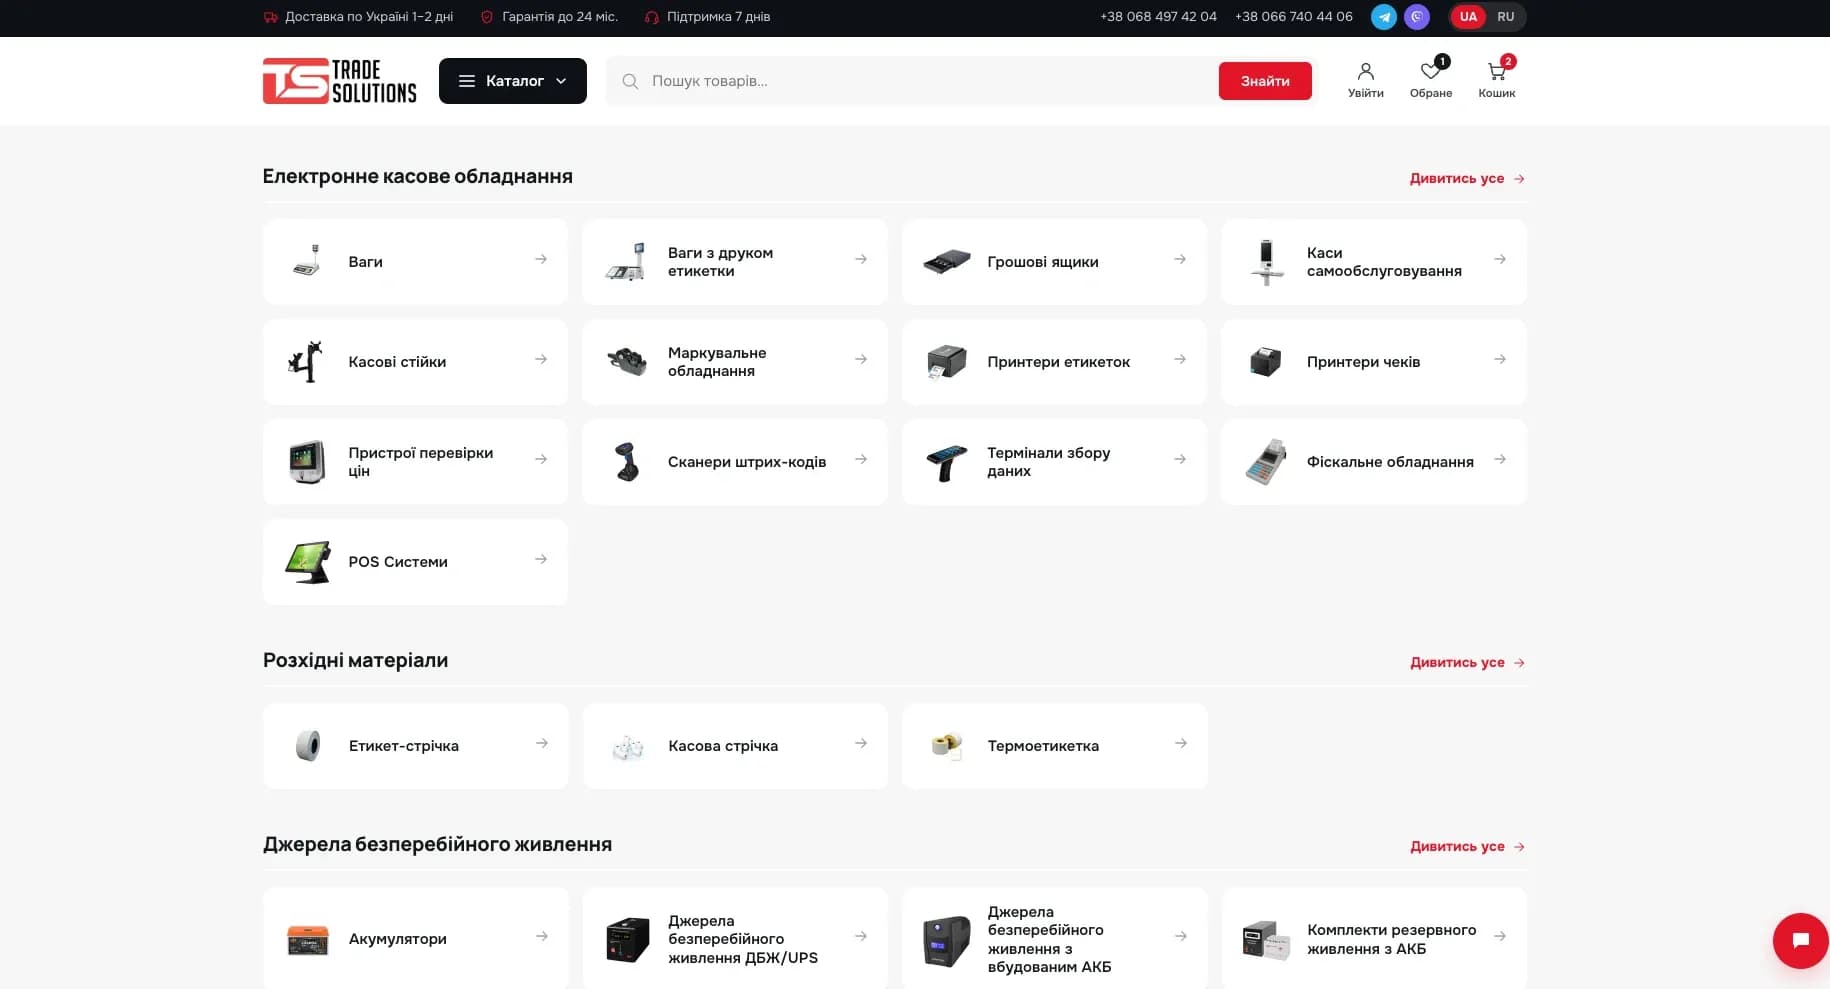Click the Термінали збору даних device image
The image size is (1830, 989).
[946, 462]
